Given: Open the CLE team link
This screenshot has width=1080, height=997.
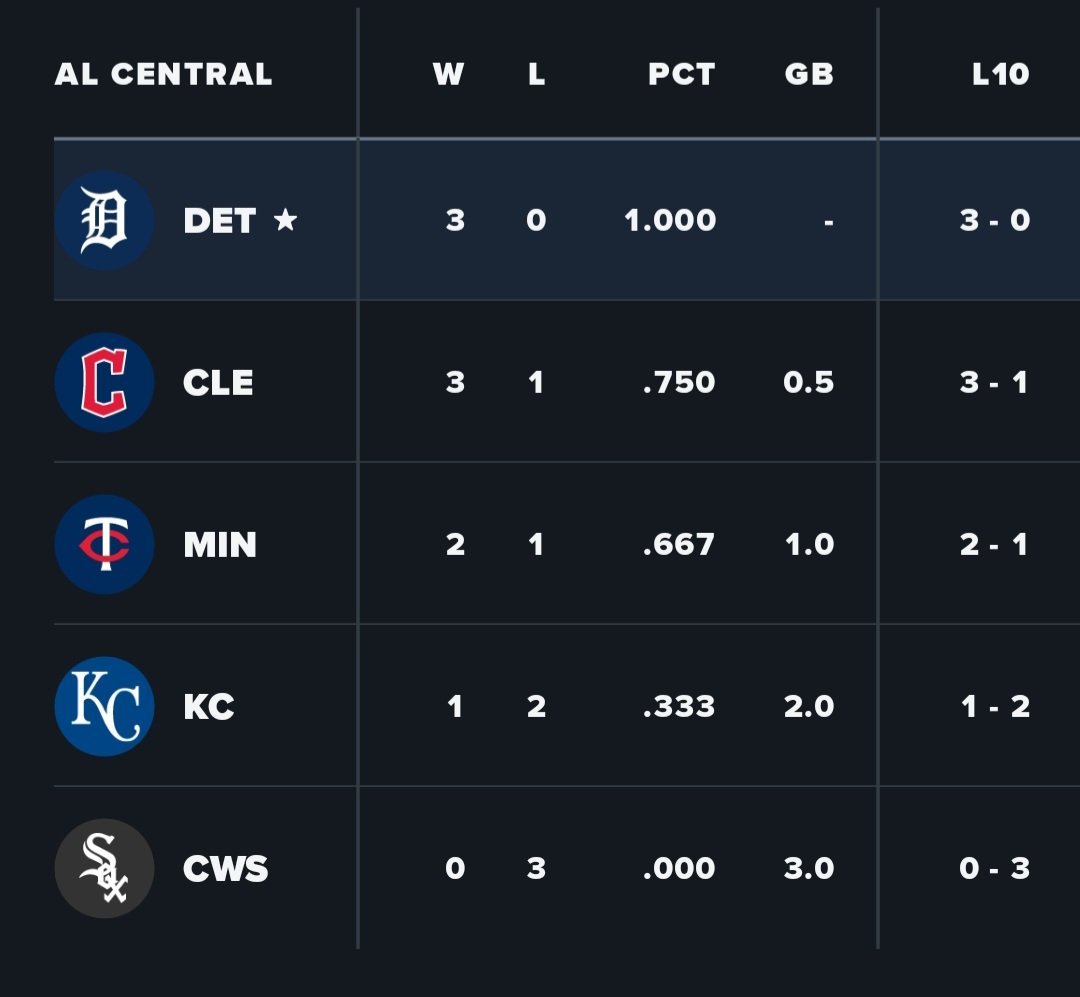Looking at the screenshot, I should pyautogui.click(x=218, y=383).
